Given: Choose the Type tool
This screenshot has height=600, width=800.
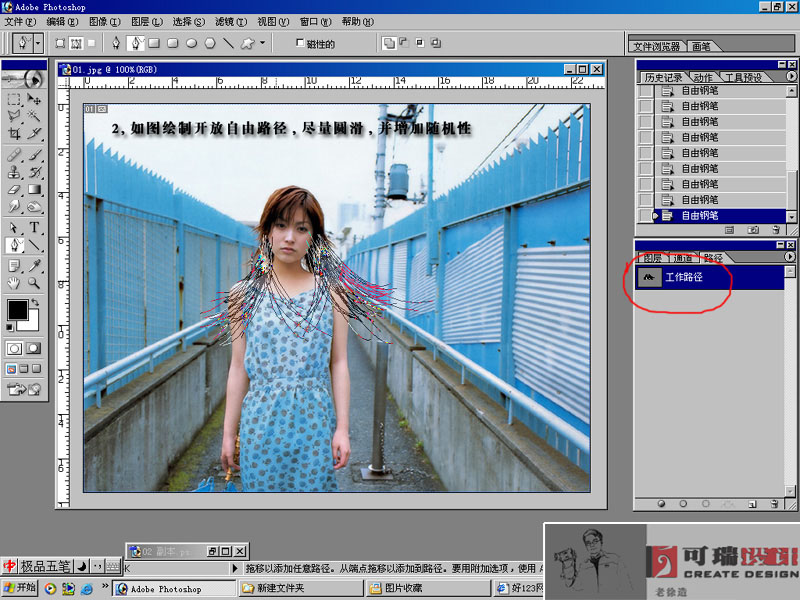Looking at the screenshot, I should [35, 228].
